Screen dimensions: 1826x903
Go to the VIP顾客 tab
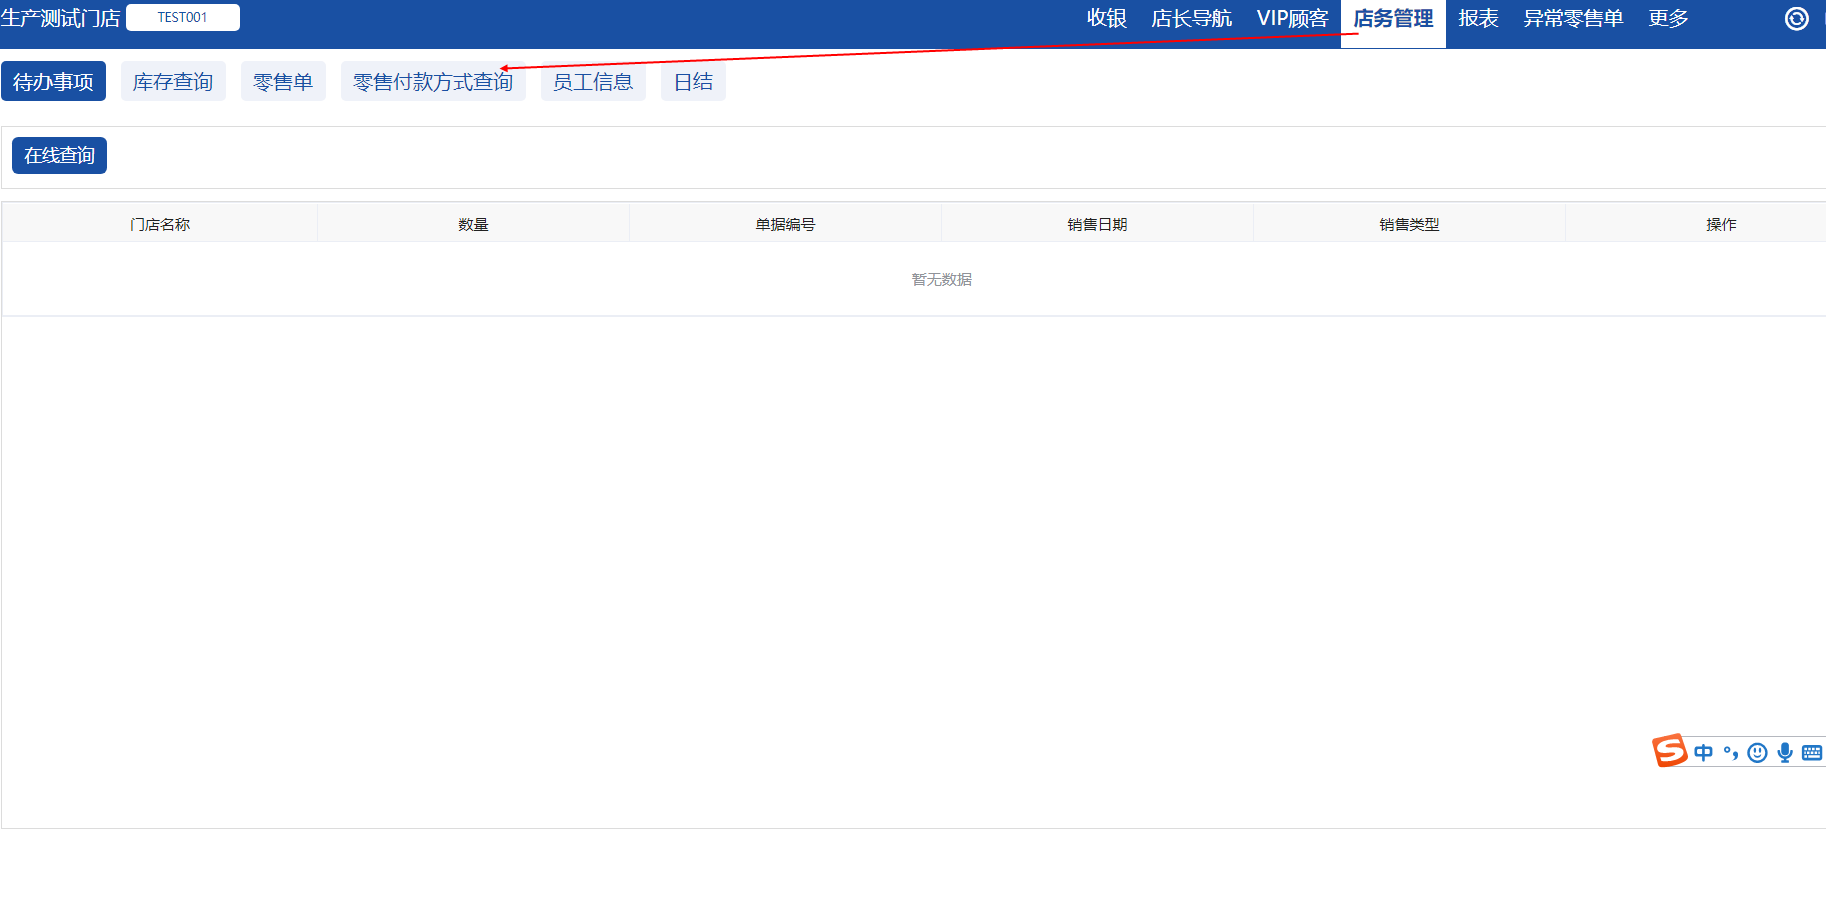tap(1292, 19)
